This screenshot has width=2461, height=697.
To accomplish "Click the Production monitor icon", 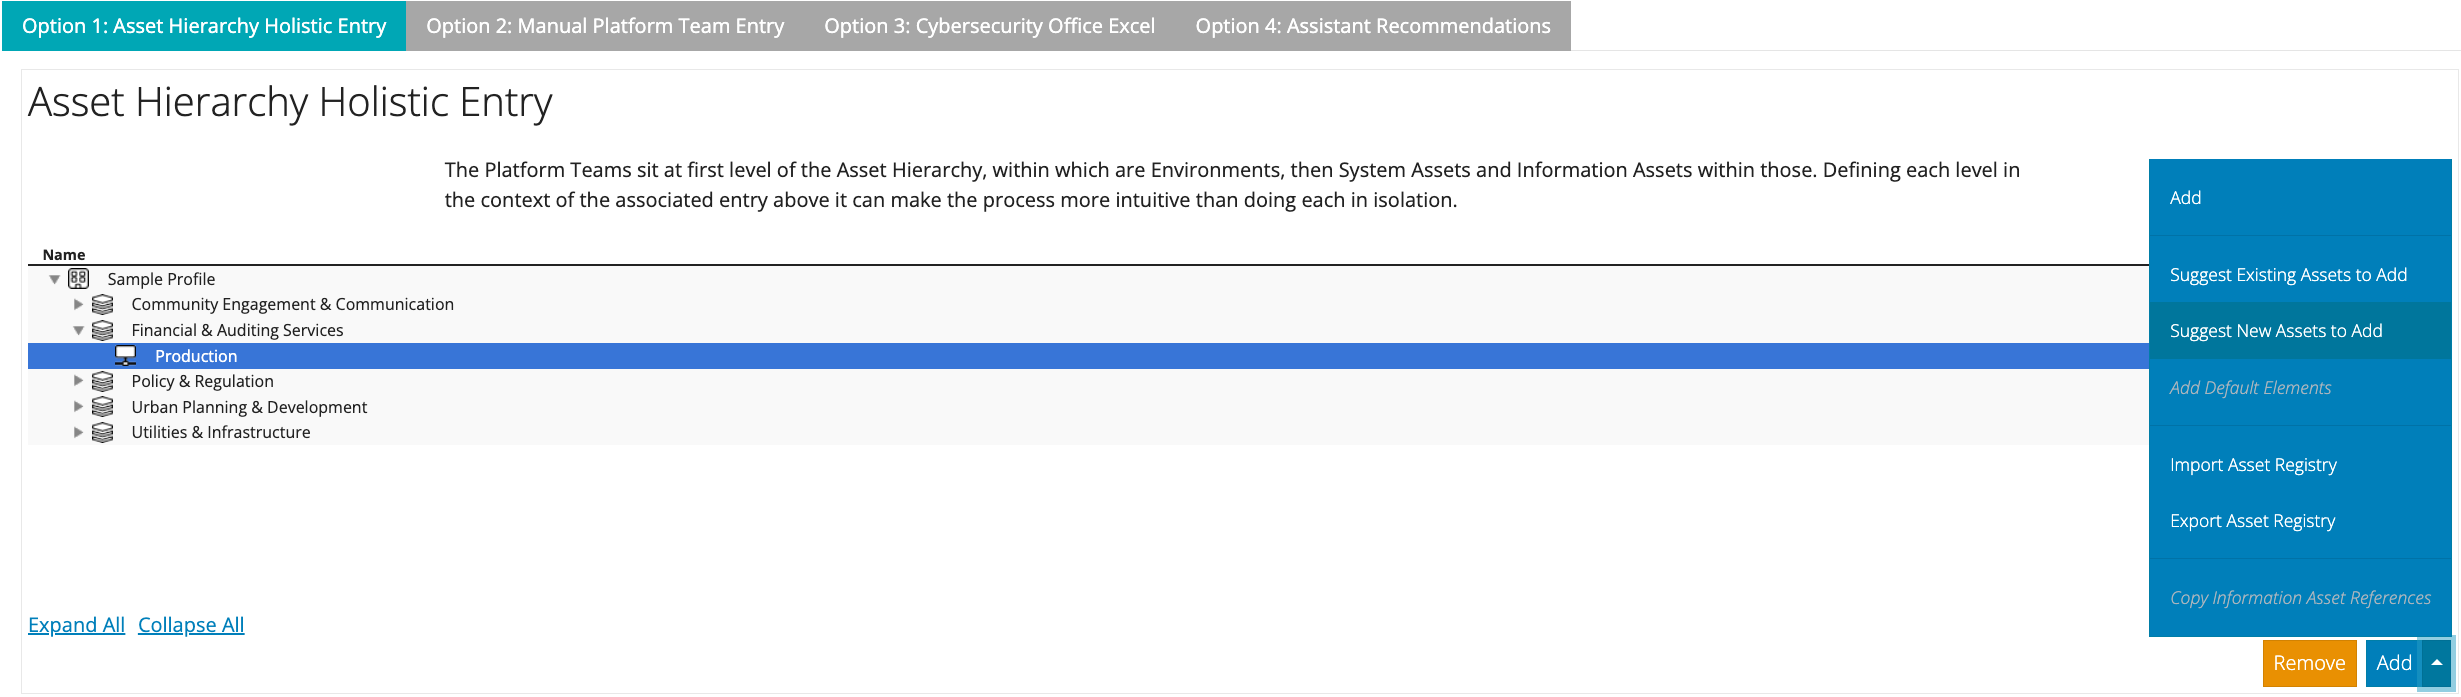I will [x=126, y=356].
